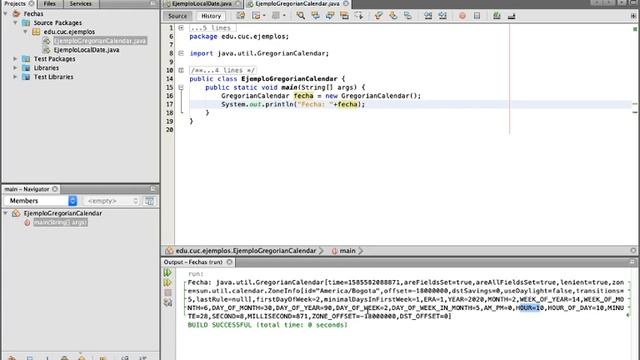Screen dimensions: 640x360
Task: Click the Stop button in Output sidebar
Action: [x=168, y=293]
